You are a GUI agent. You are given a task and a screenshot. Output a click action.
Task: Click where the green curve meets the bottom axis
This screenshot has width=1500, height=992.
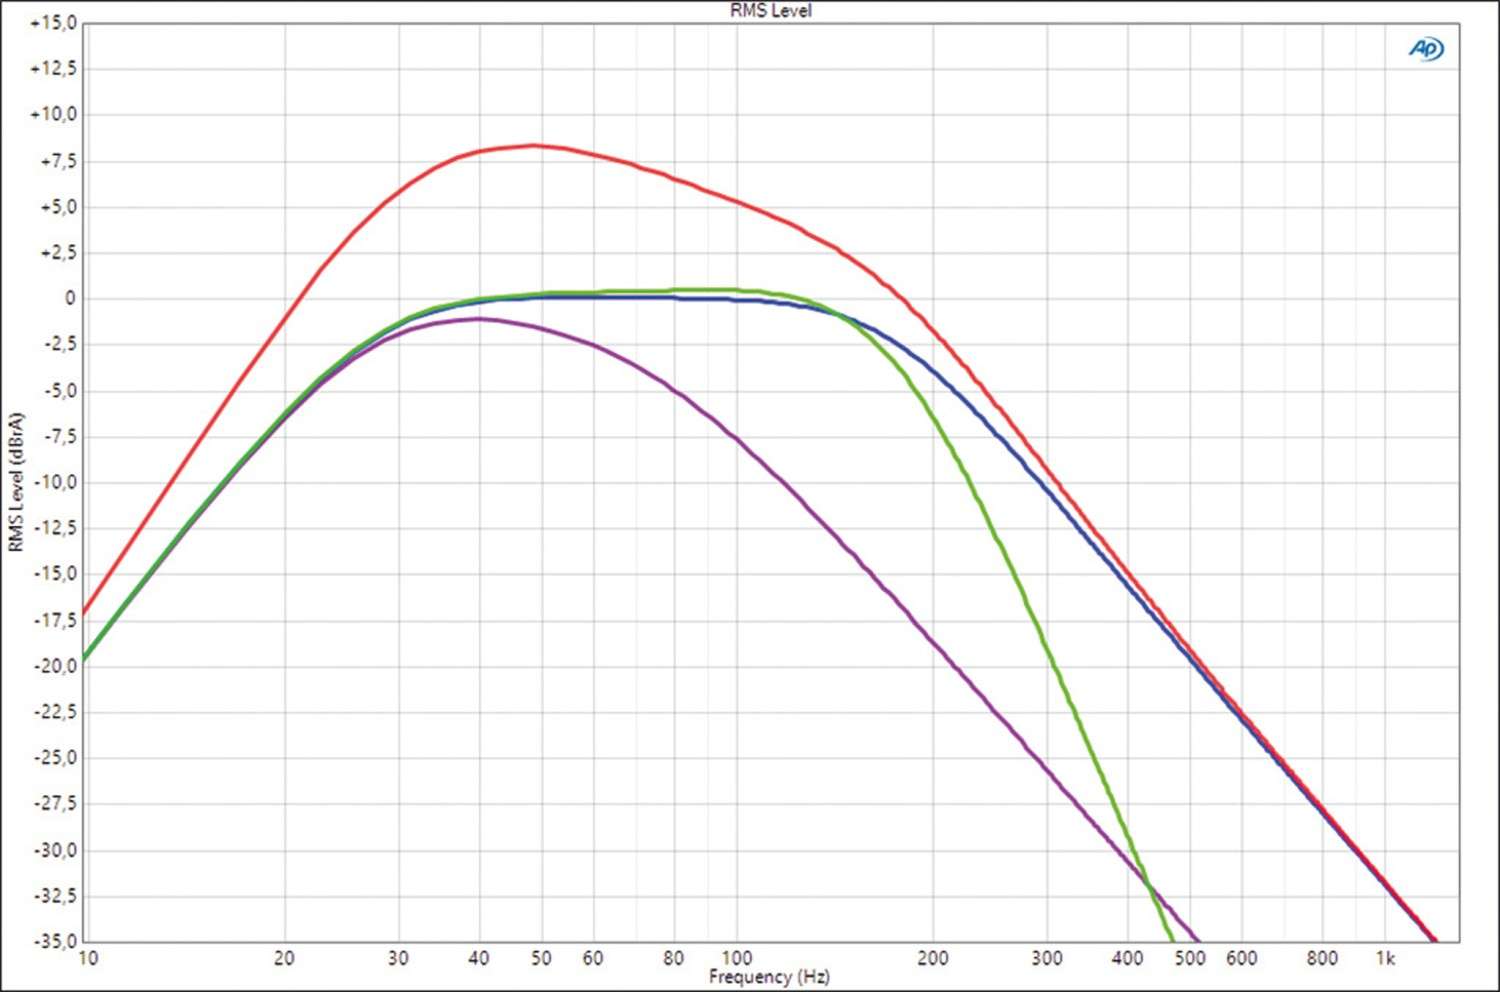(x=1172, y=940)
